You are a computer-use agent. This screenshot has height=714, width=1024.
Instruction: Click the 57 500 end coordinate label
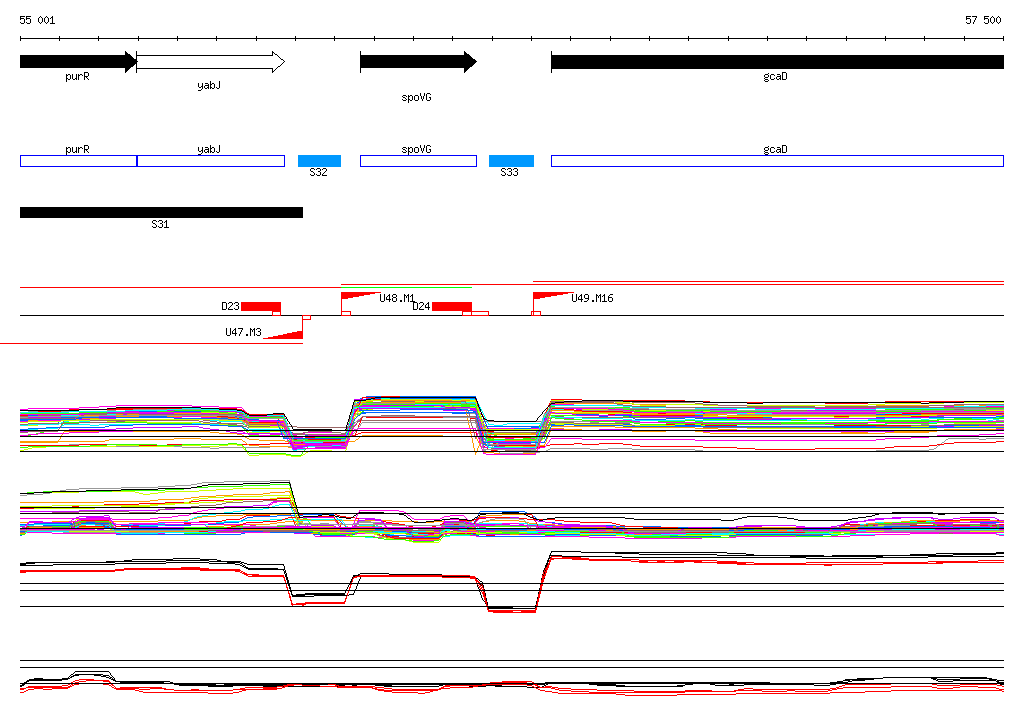coord(983,20)
